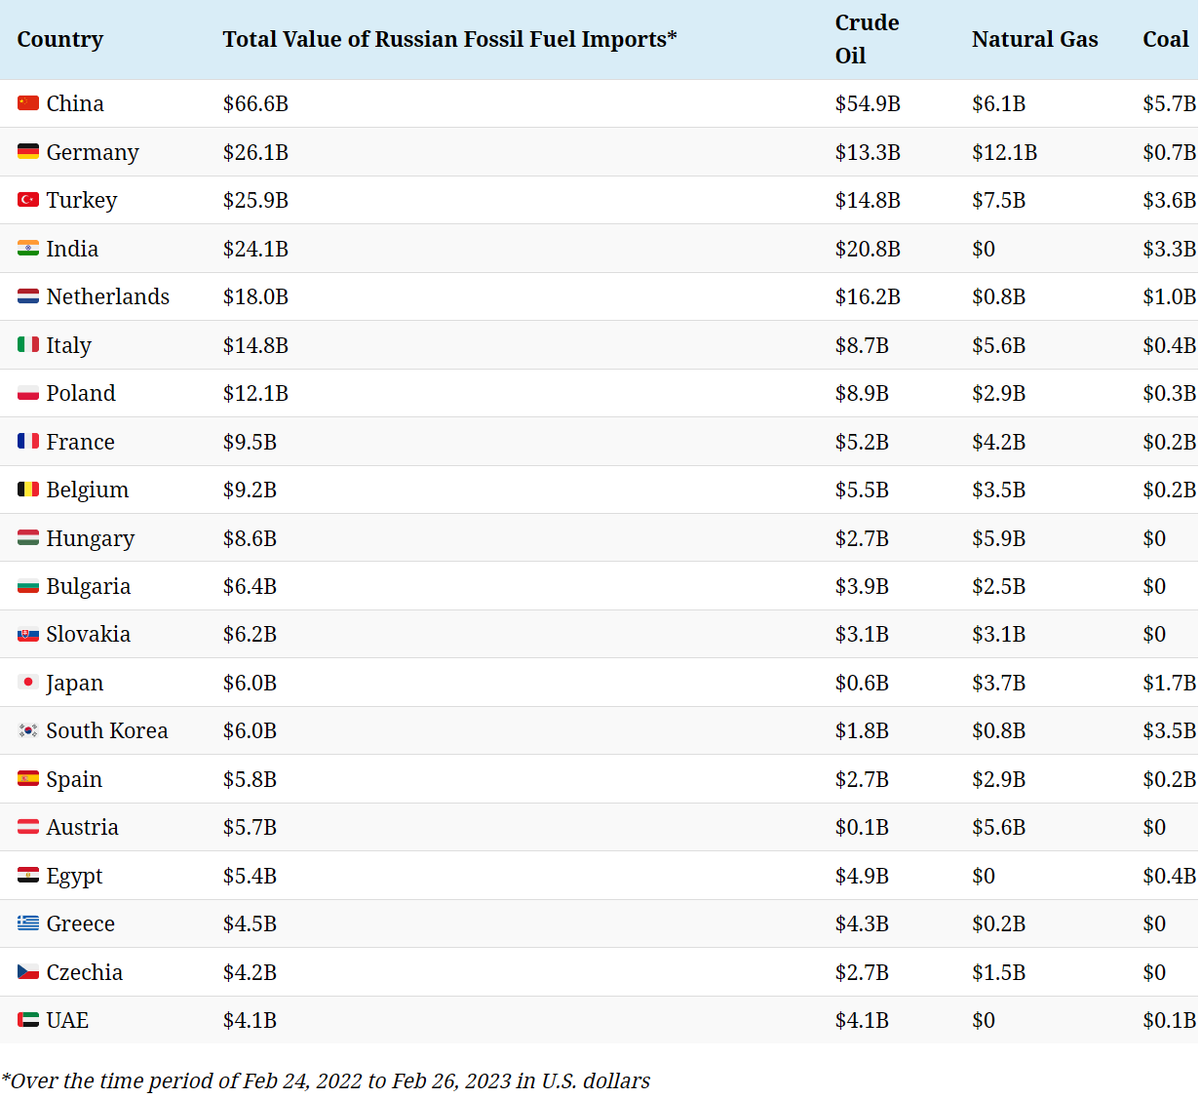1200x1099 pixels.
Task: Click the time period footnote text
Action: click(326, 1081)
